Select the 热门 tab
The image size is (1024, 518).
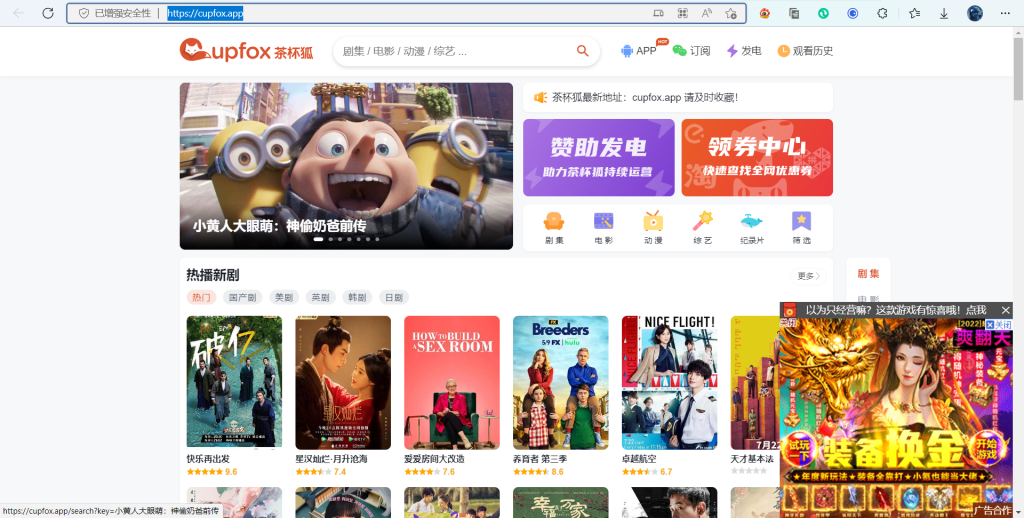pos(201,297)
